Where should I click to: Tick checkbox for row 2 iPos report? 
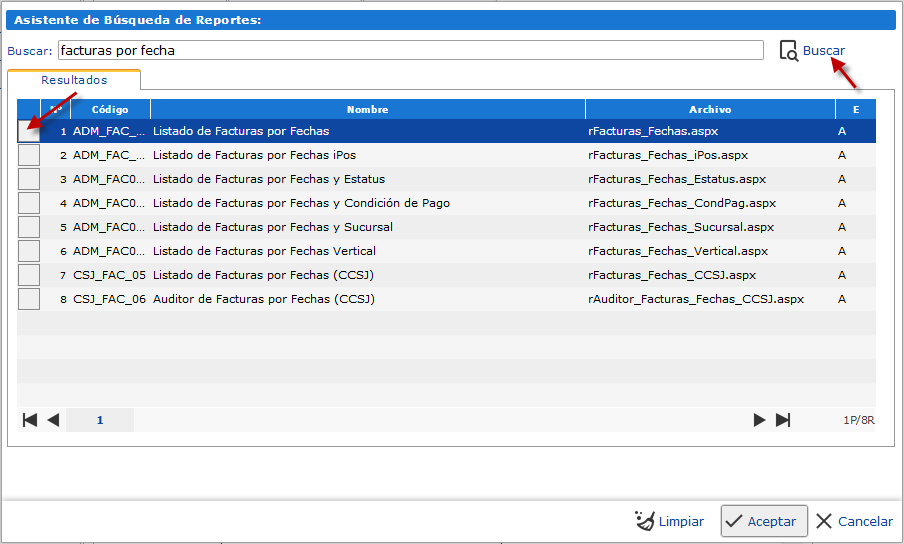pos(29,155)
